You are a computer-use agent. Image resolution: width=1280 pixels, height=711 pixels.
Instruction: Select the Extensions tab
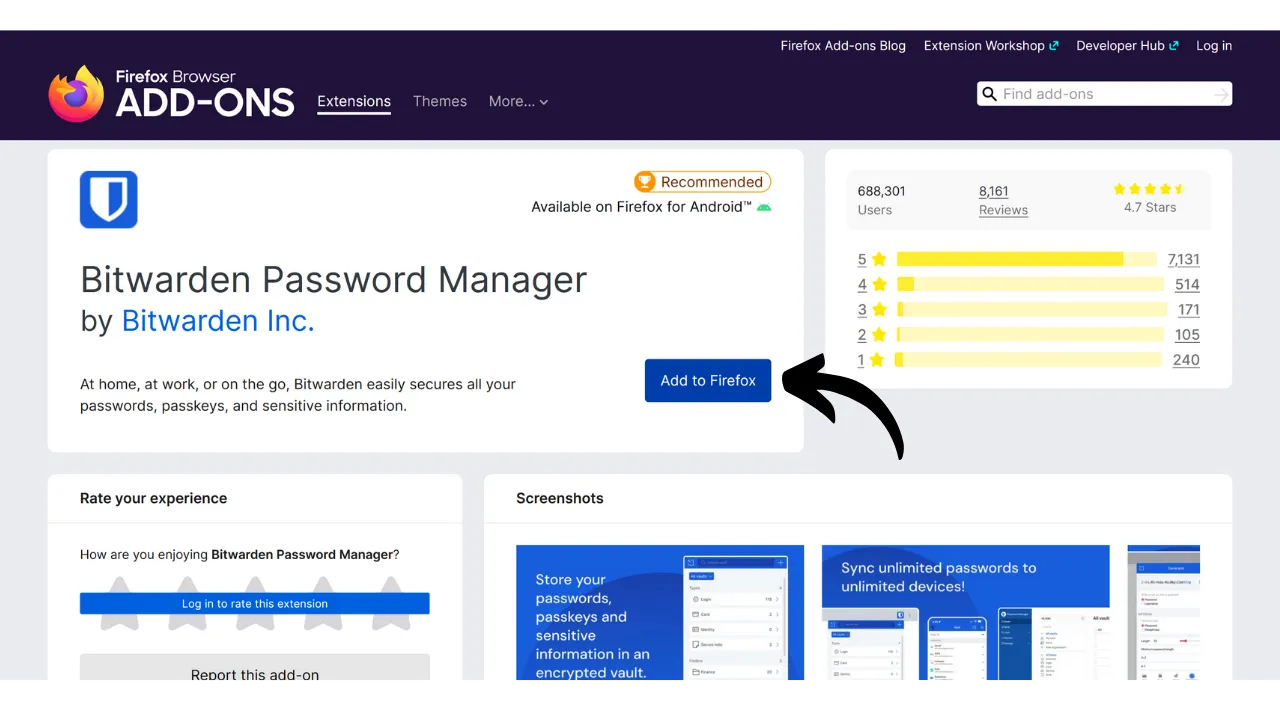[354, 101]
